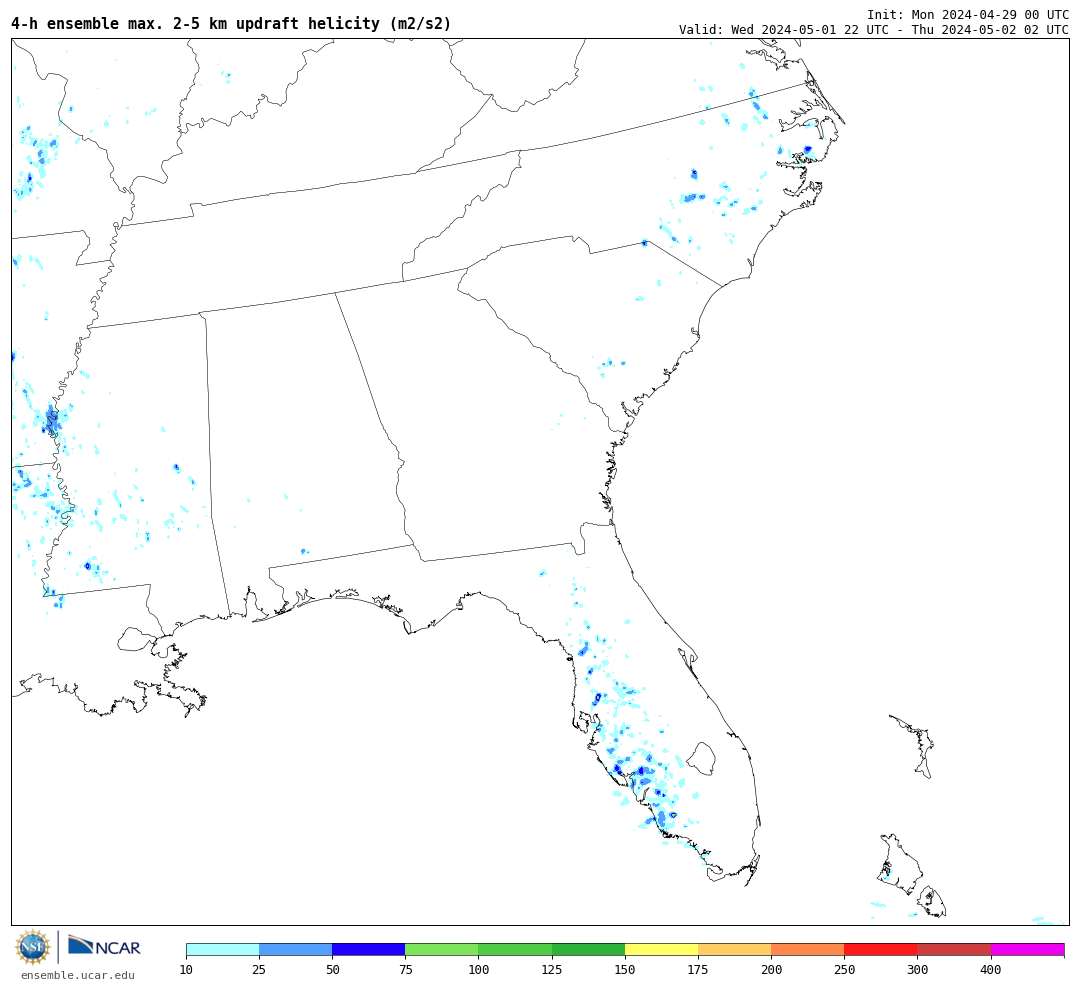Click the dark red 300-400 color swatch

[x=954, y=950]
